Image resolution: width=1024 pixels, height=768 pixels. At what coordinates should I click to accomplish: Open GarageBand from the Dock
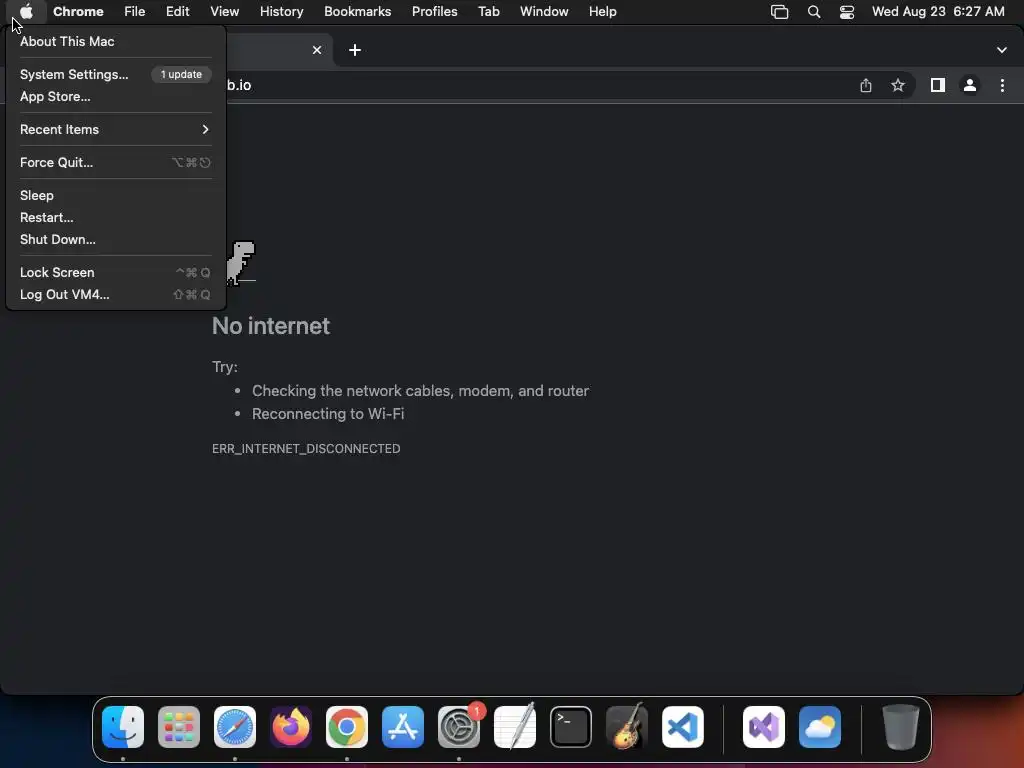click(627, 727)
